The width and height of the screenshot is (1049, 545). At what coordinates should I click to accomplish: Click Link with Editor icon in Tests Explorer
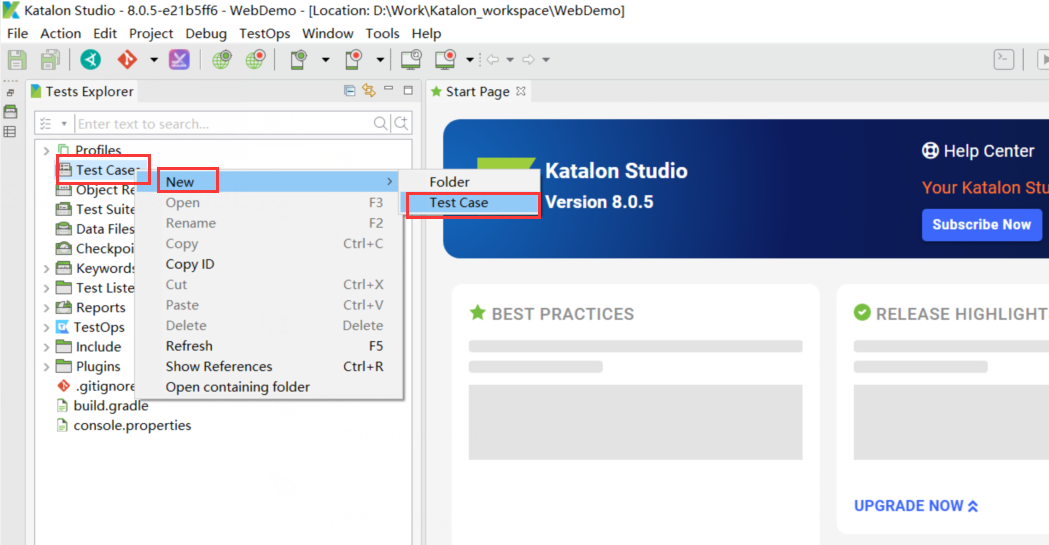tap(368, 91)
